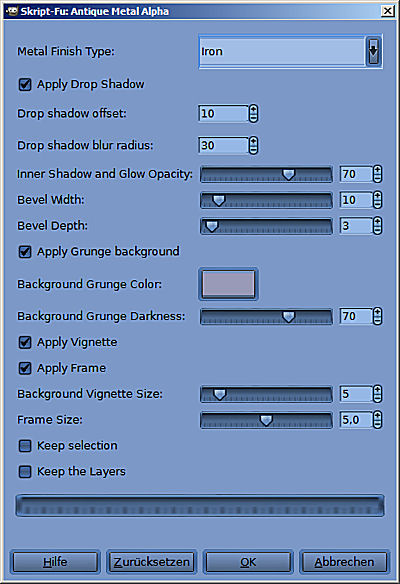The width and height of the screenshot is (400, 584).
Task: Uncheck Apply Frame checkbox
Action: [25, 368]
